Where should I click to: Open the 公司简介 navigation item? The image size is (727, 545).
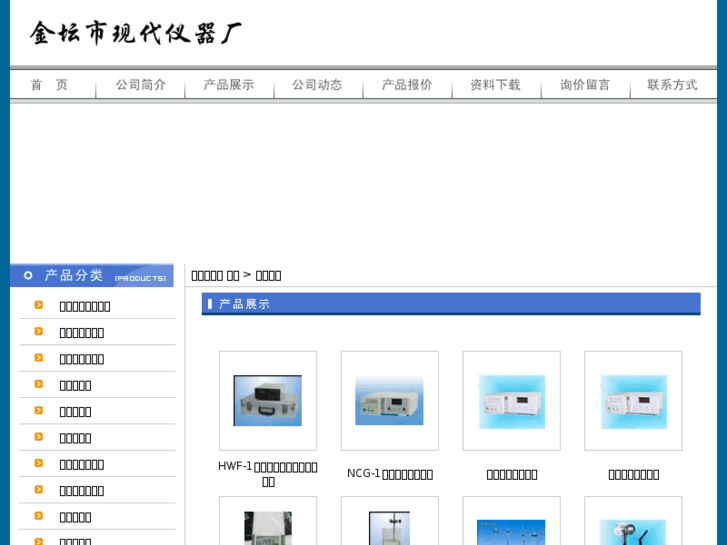(x=141, y=85)
